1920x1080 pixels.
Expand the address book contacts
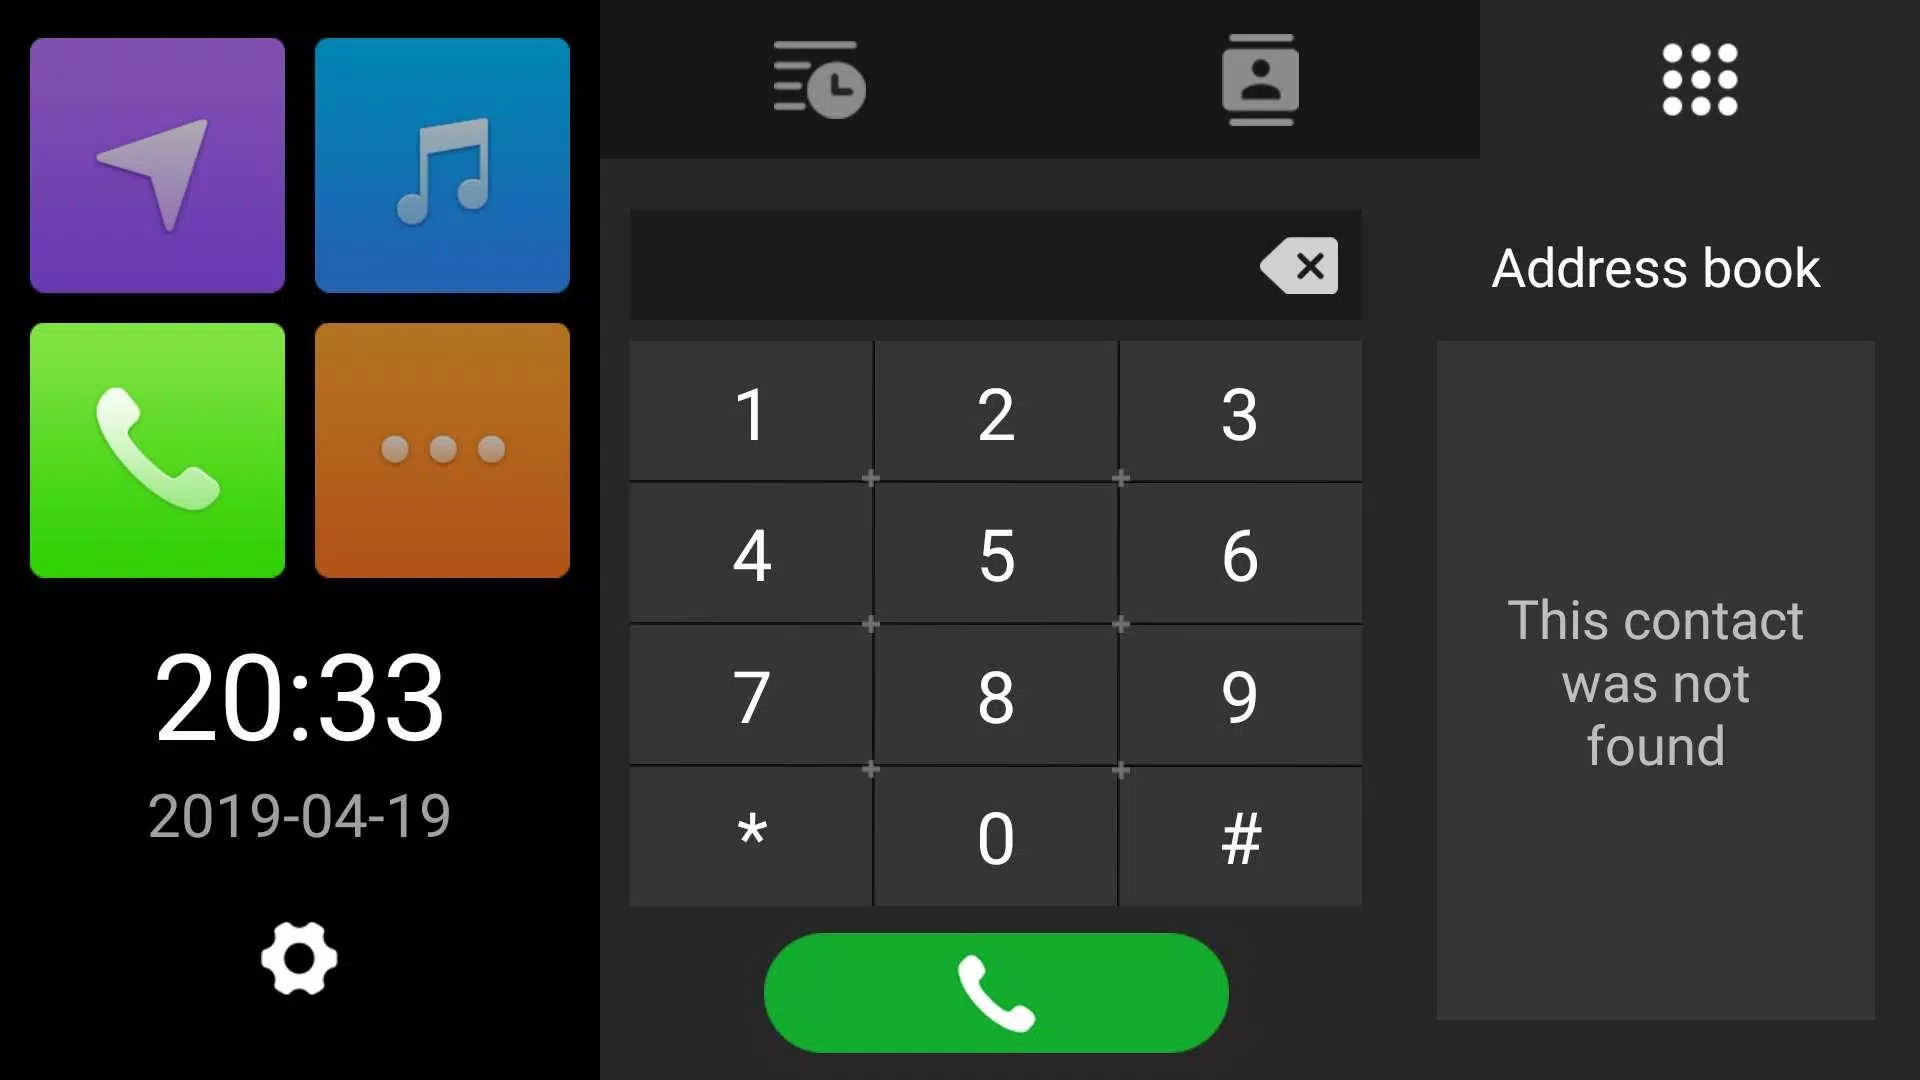point(1259,80)
